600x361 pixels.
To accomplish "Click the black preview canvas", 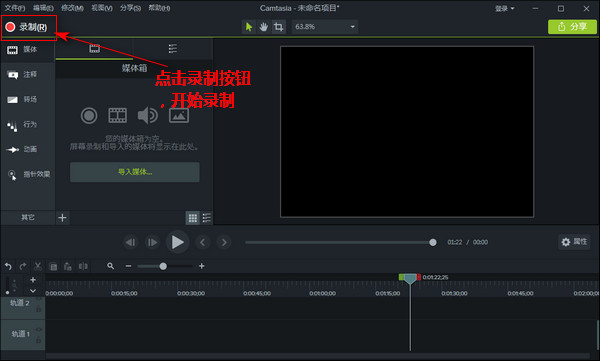I will pyautogui.click(x=407, y=132).
